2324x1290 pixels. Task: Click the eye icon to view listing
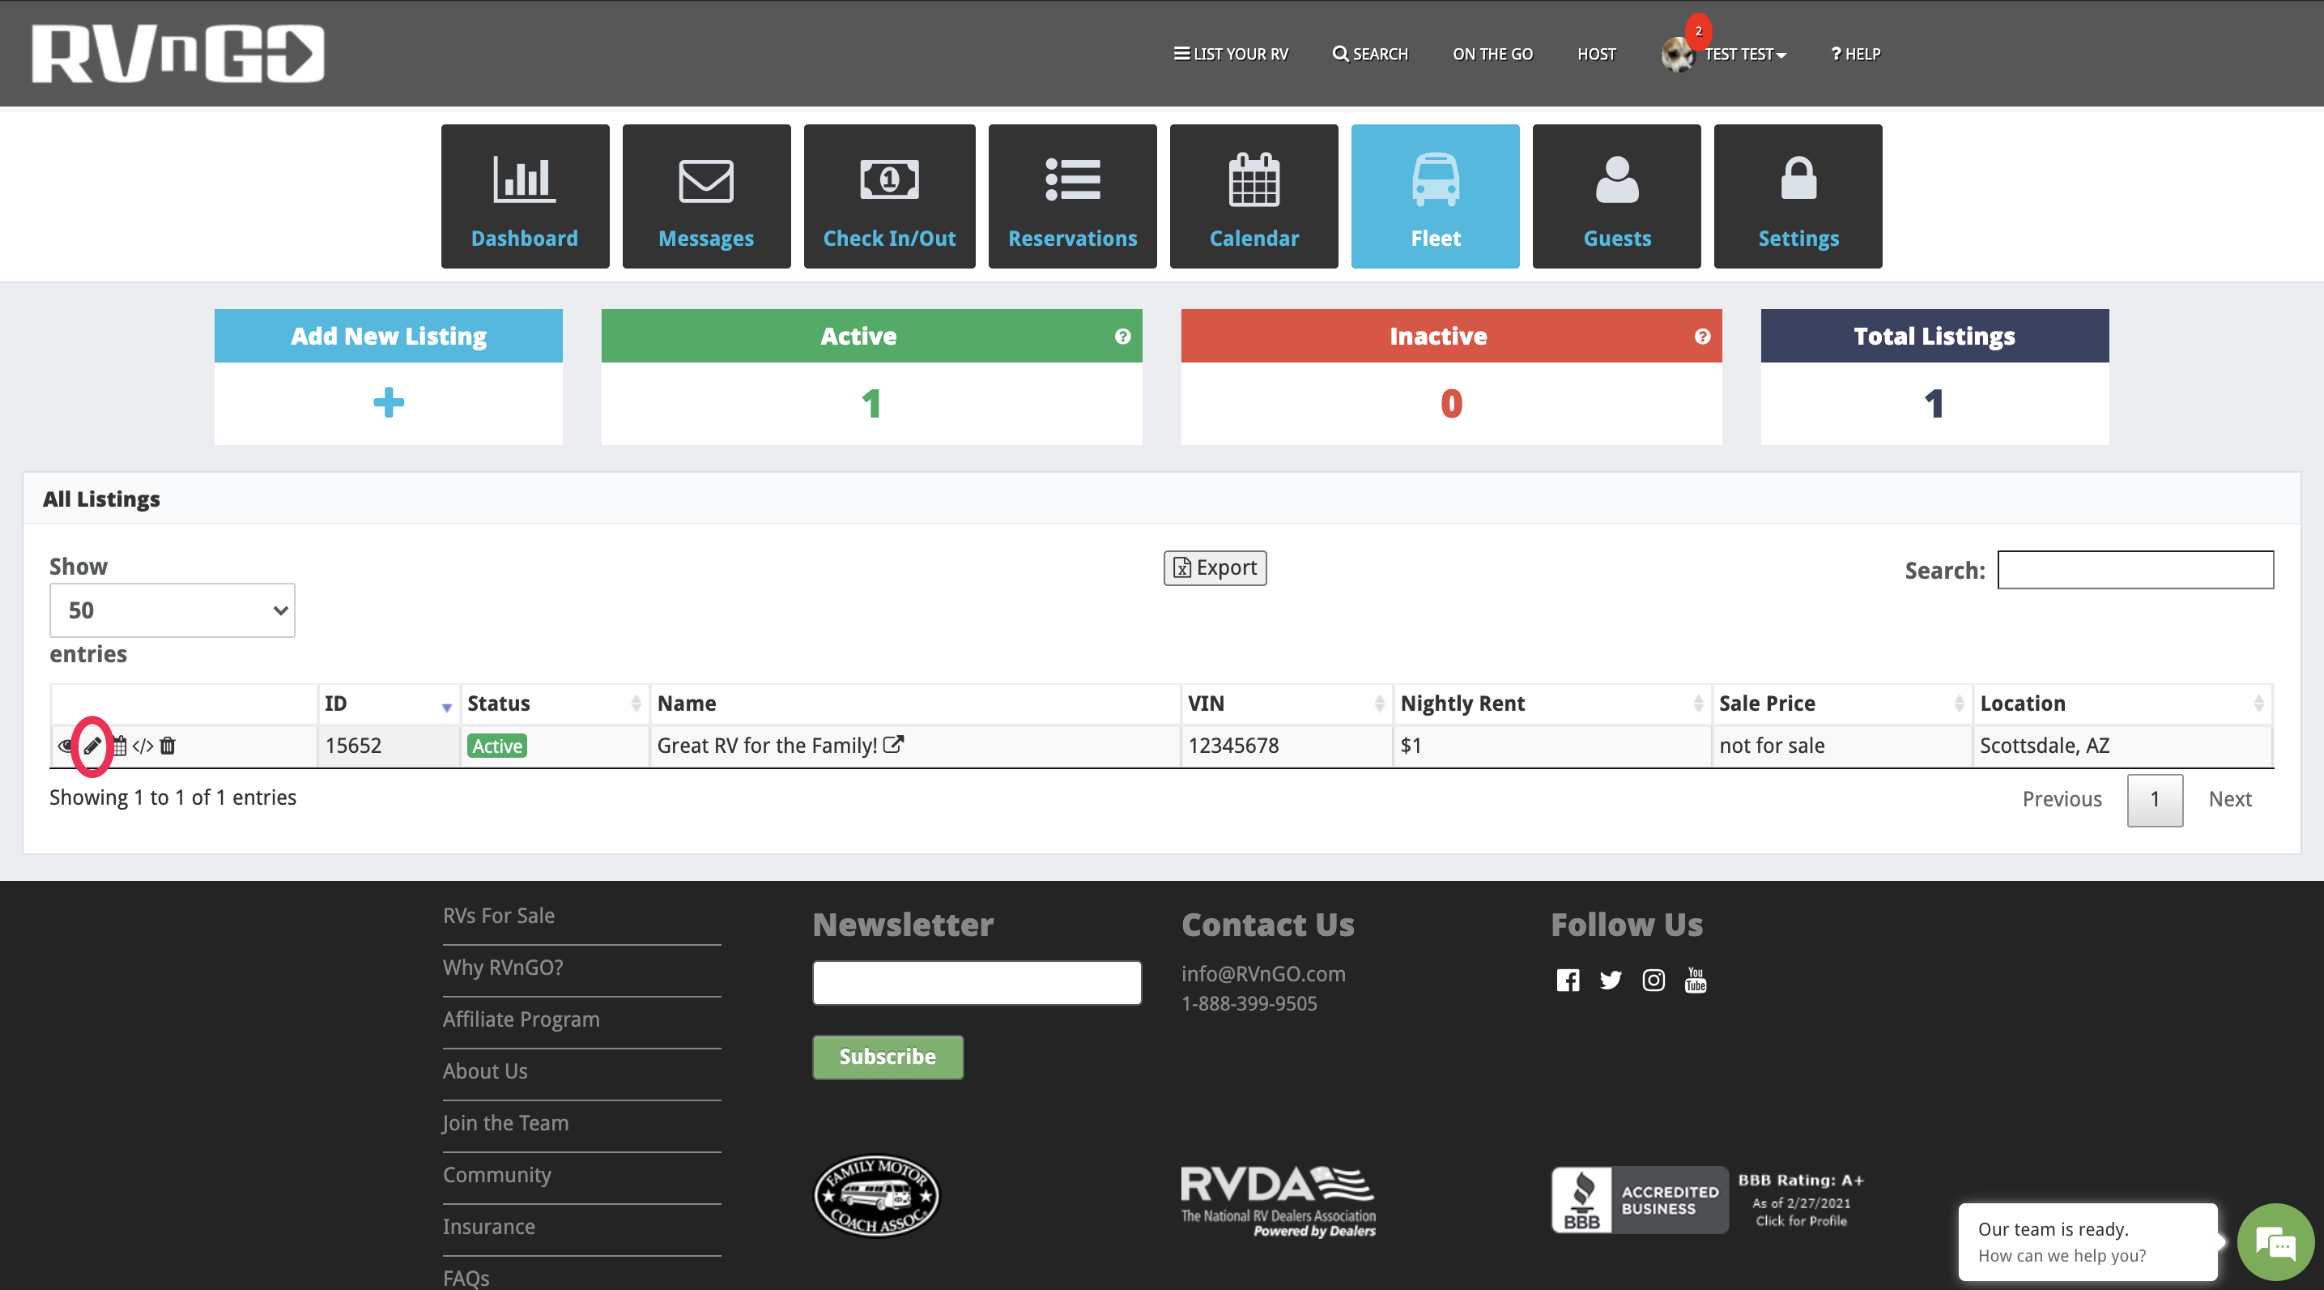click(x=65, y=746)
